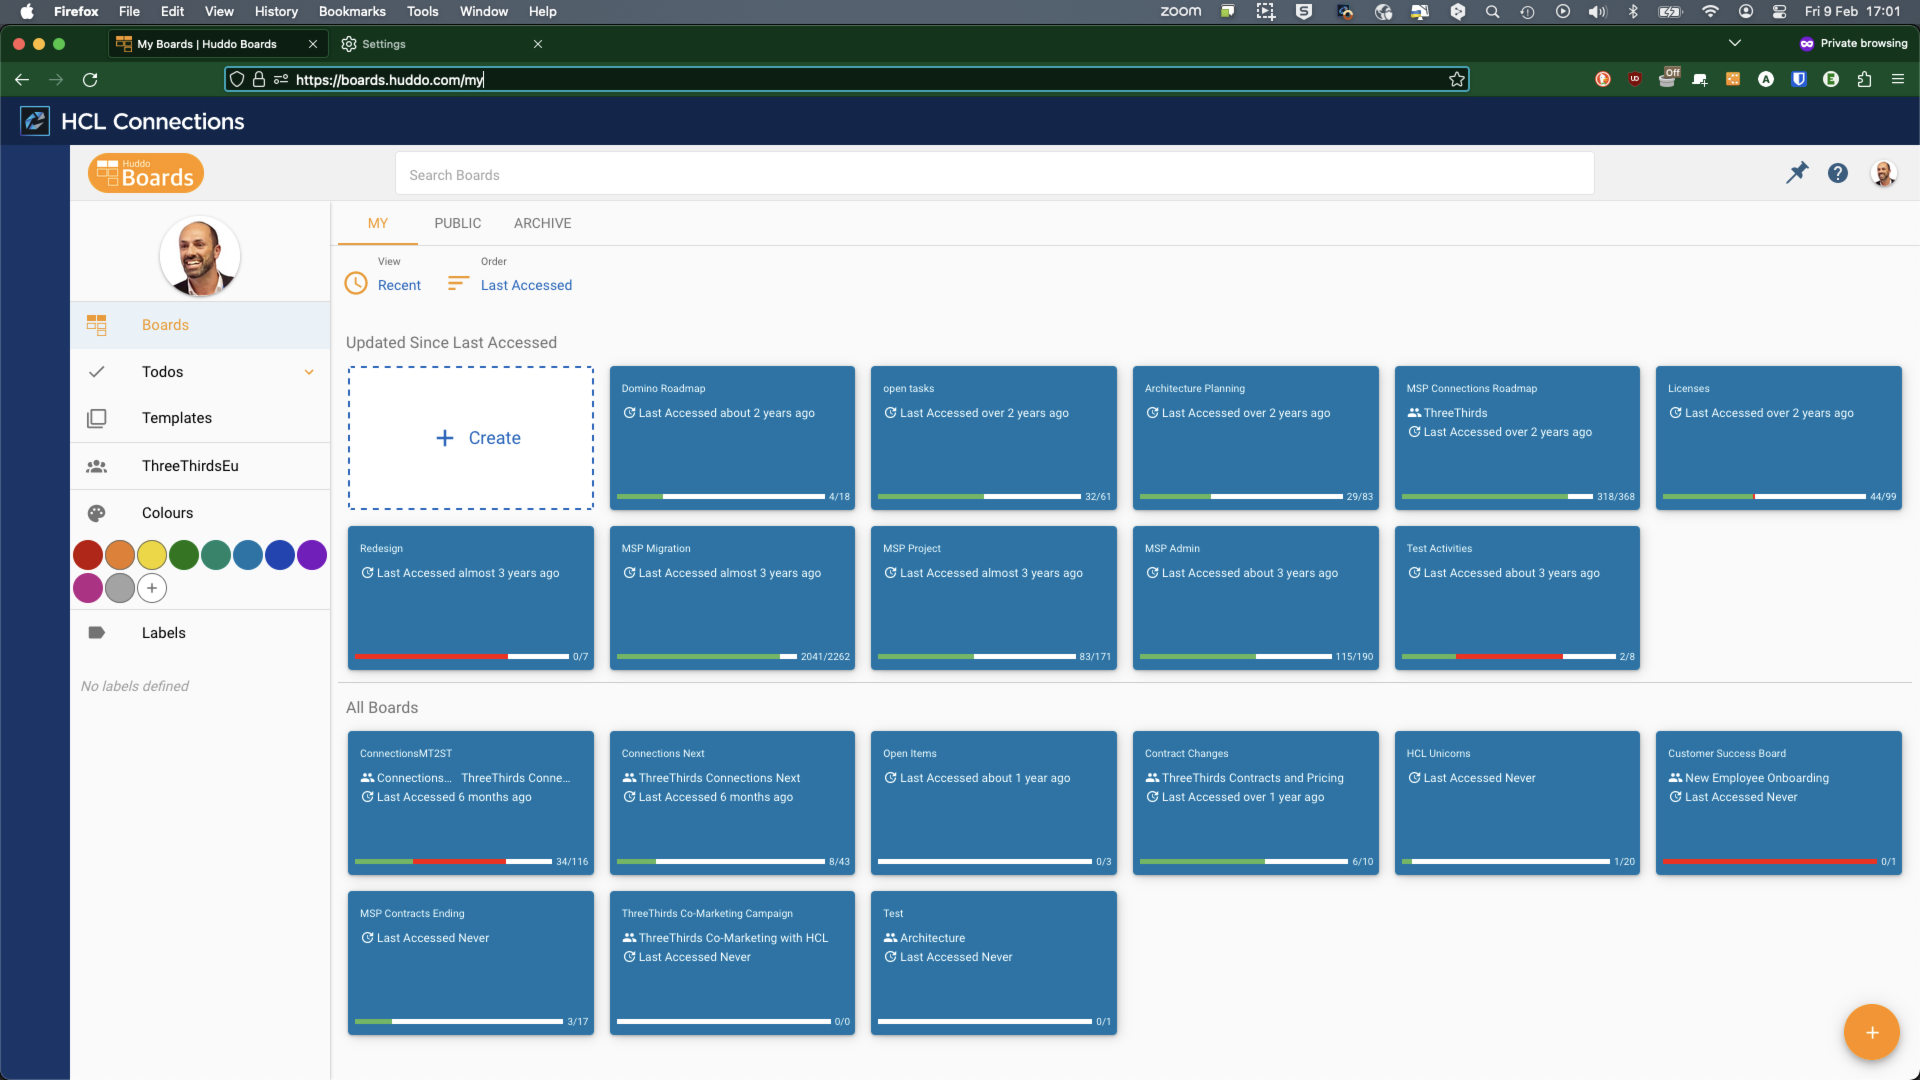Select the grey colour swatch
1920x1080 pixels.
pyautogui.click(x=120, y=588)
